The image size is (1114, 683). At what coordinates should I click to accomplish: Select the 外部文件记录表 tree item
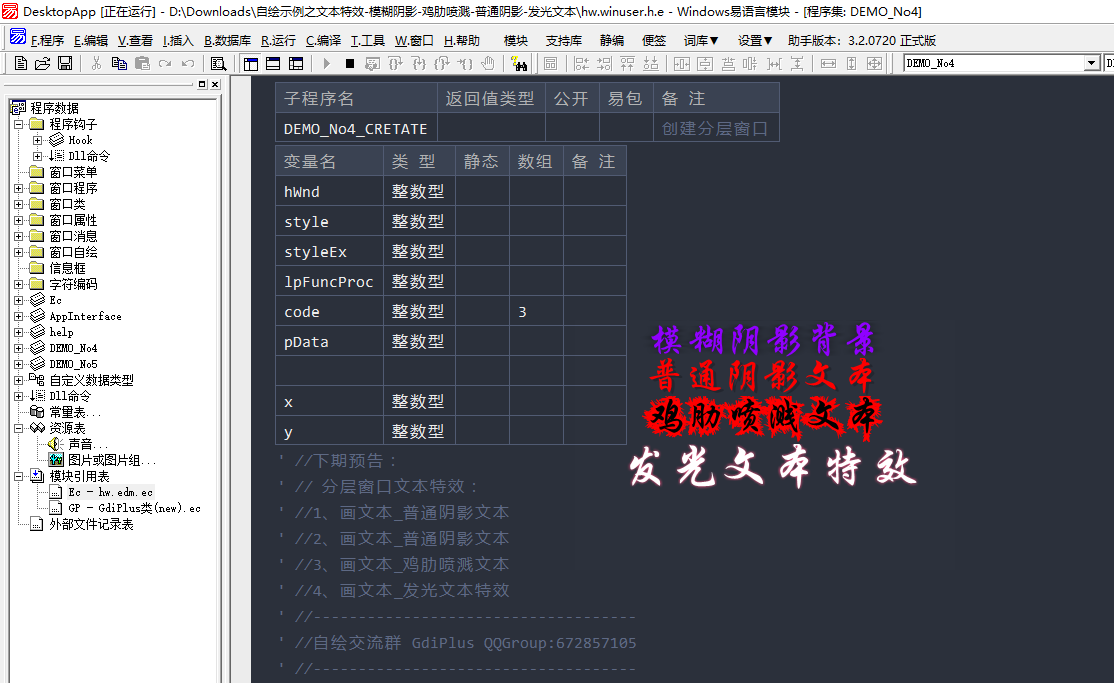[x=91, y=524]
